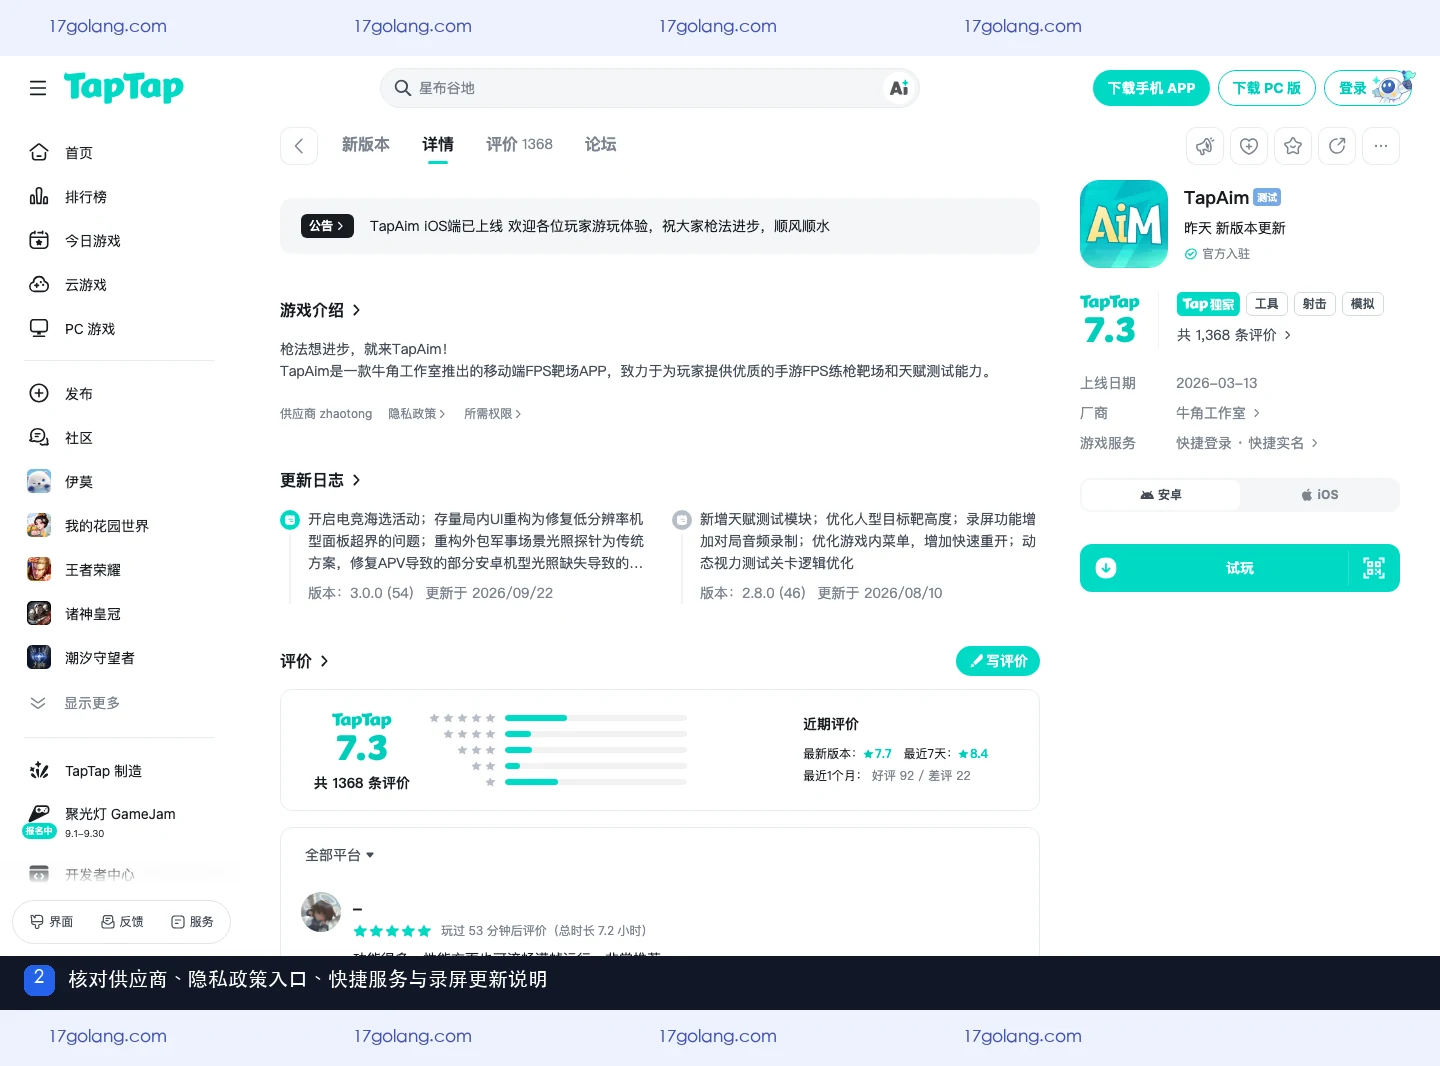Open the hamburger menu icon
The image size is (1440, 1066).
pyautogui.click(x=38, y=88)
